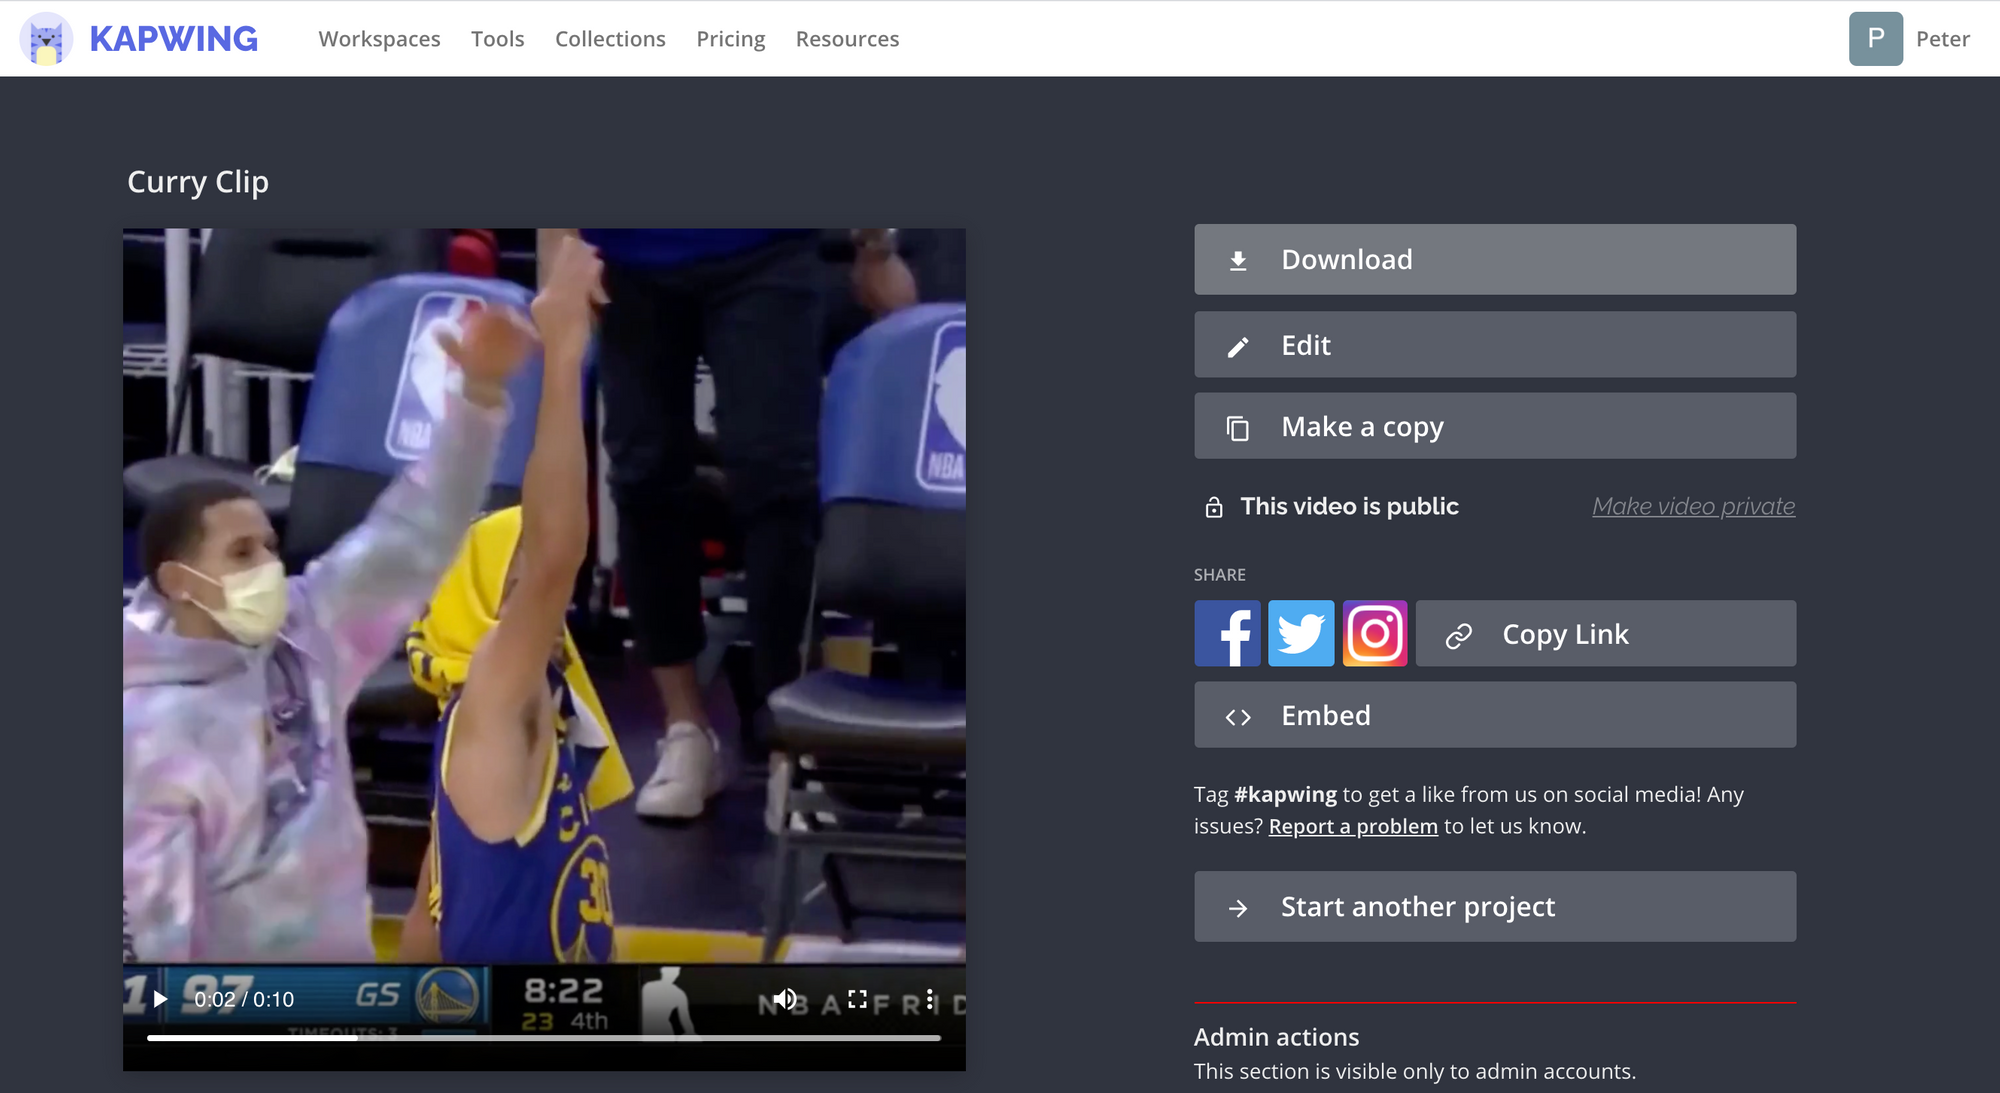Play the Curry Clip video
This screenshot has width=2000, height=1093.
coord(160,999)
